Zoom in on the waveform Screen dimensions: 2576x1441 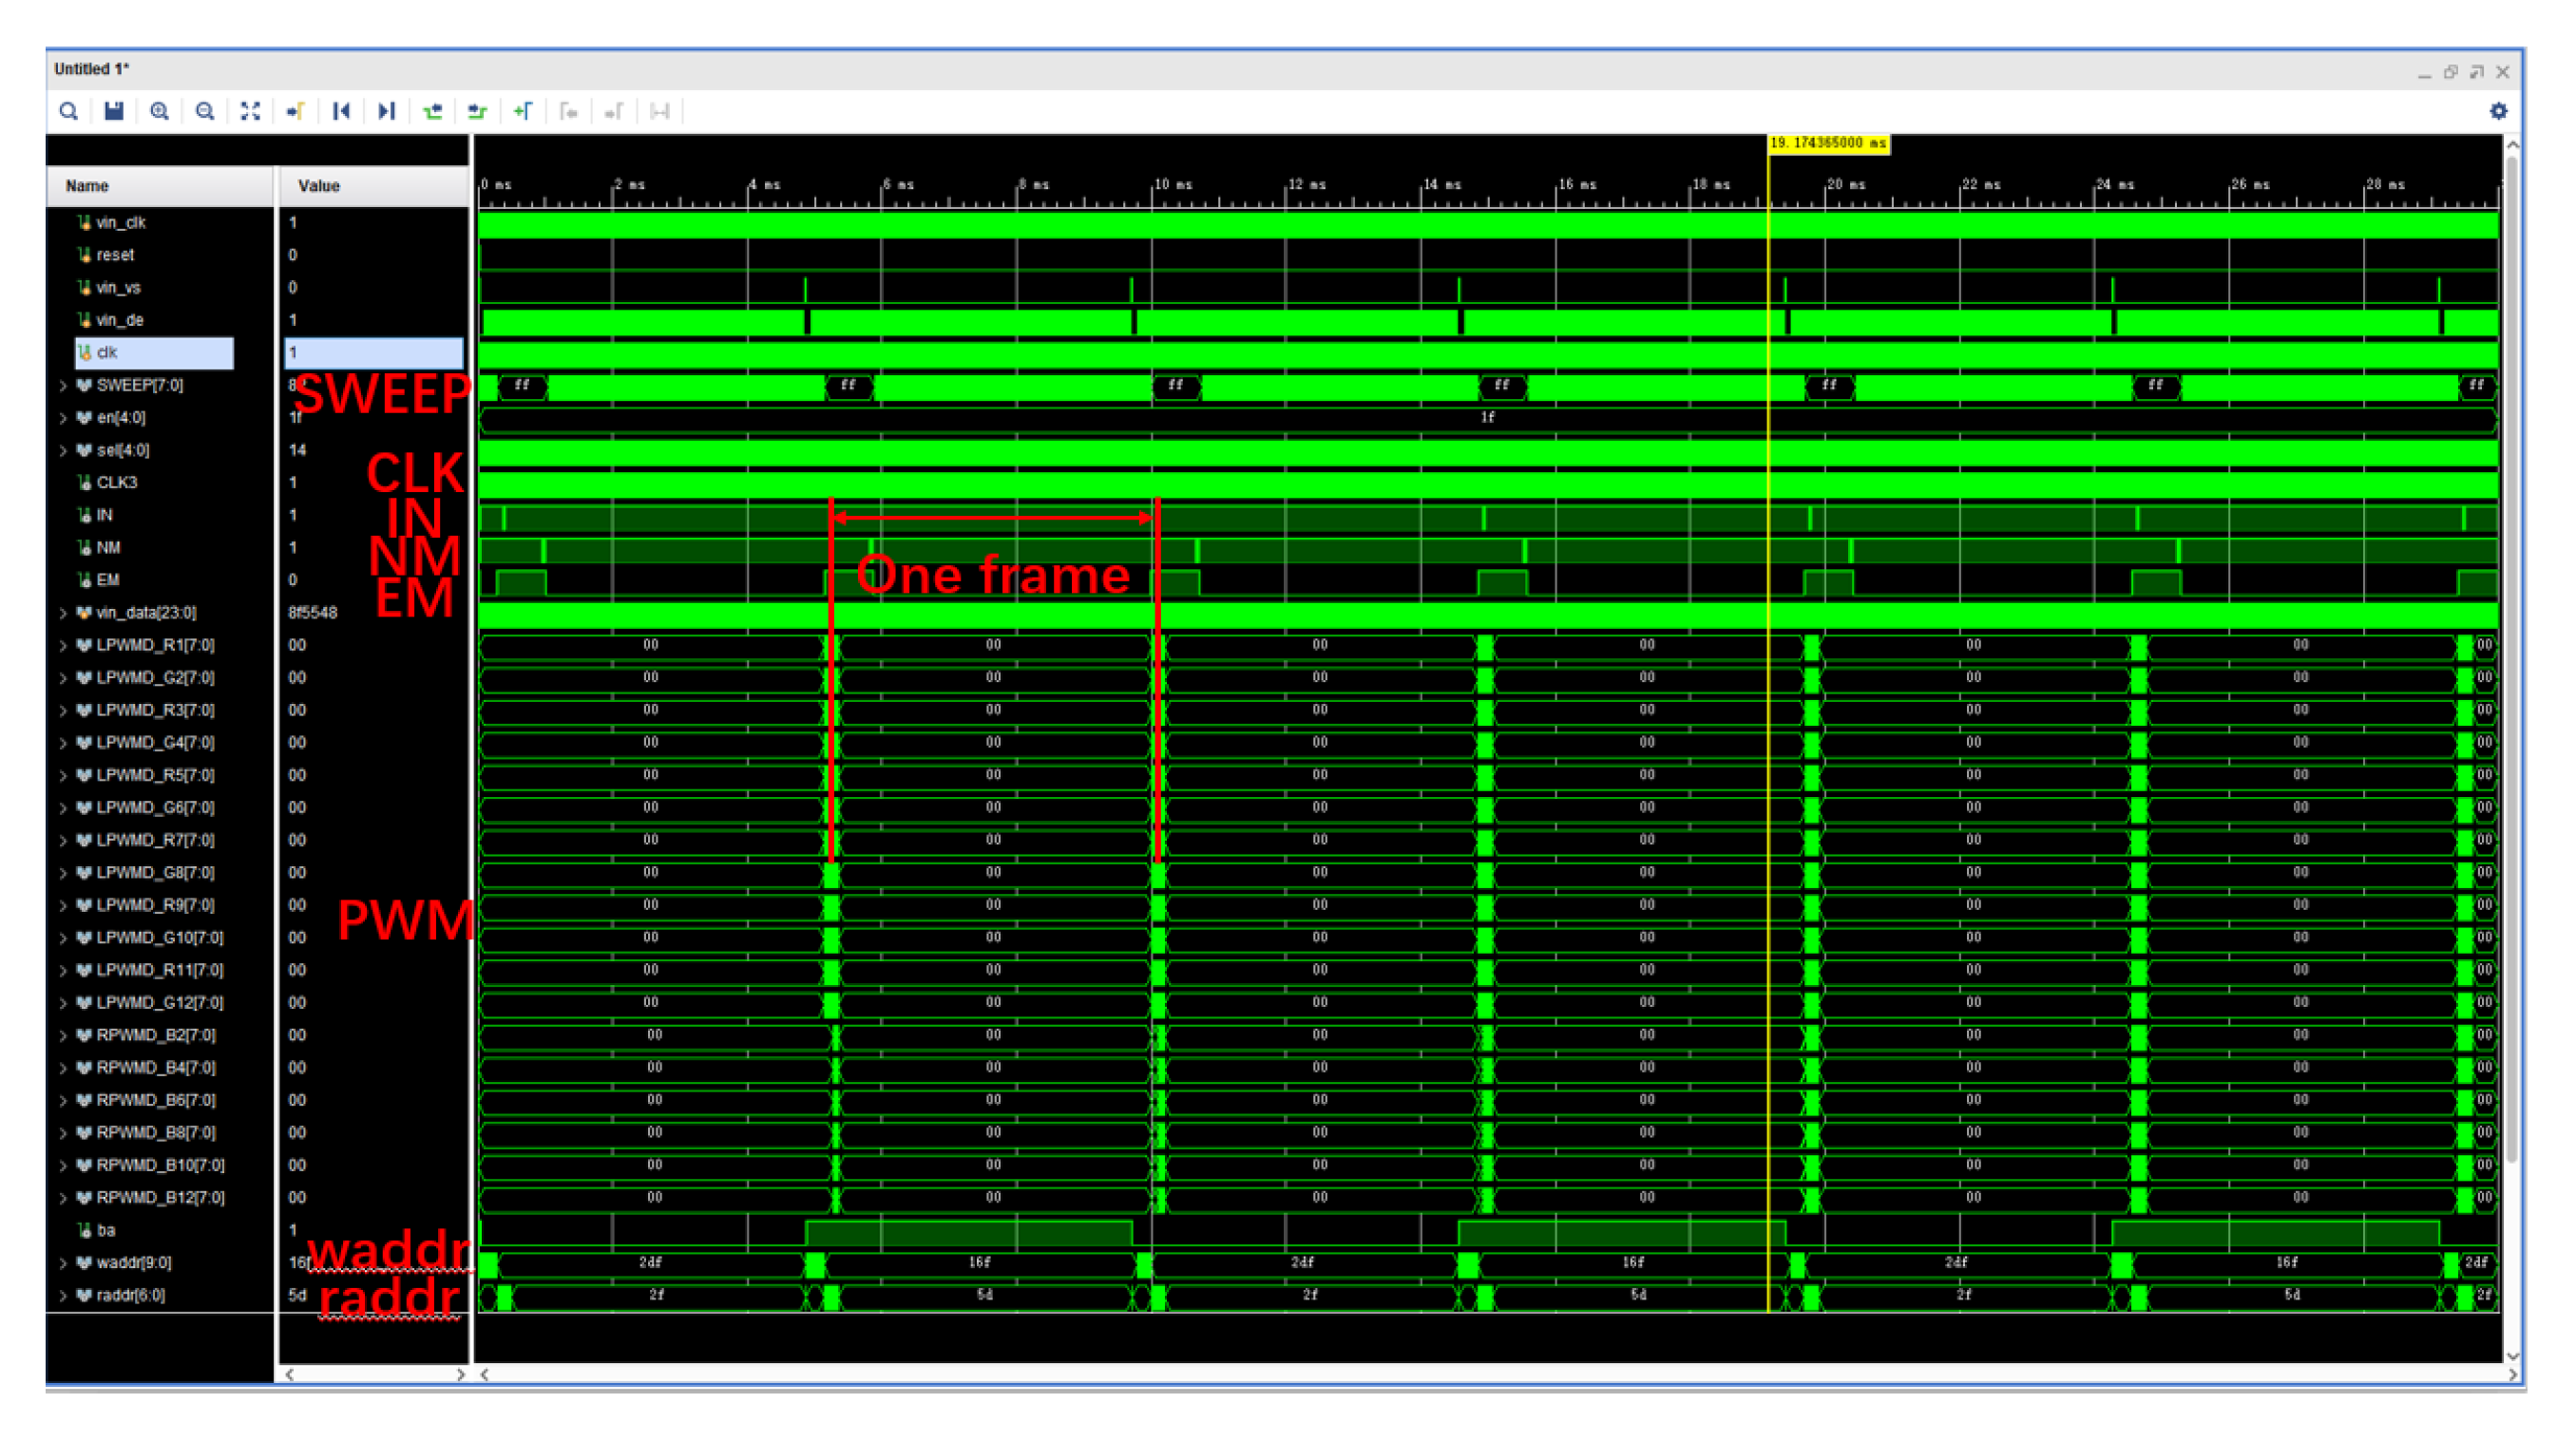pos(159,111)
